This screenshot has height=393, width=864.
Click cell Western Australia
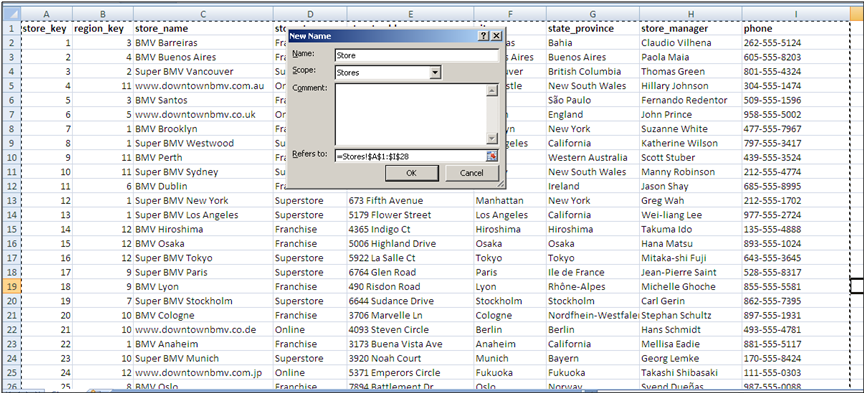pos(592,158)
